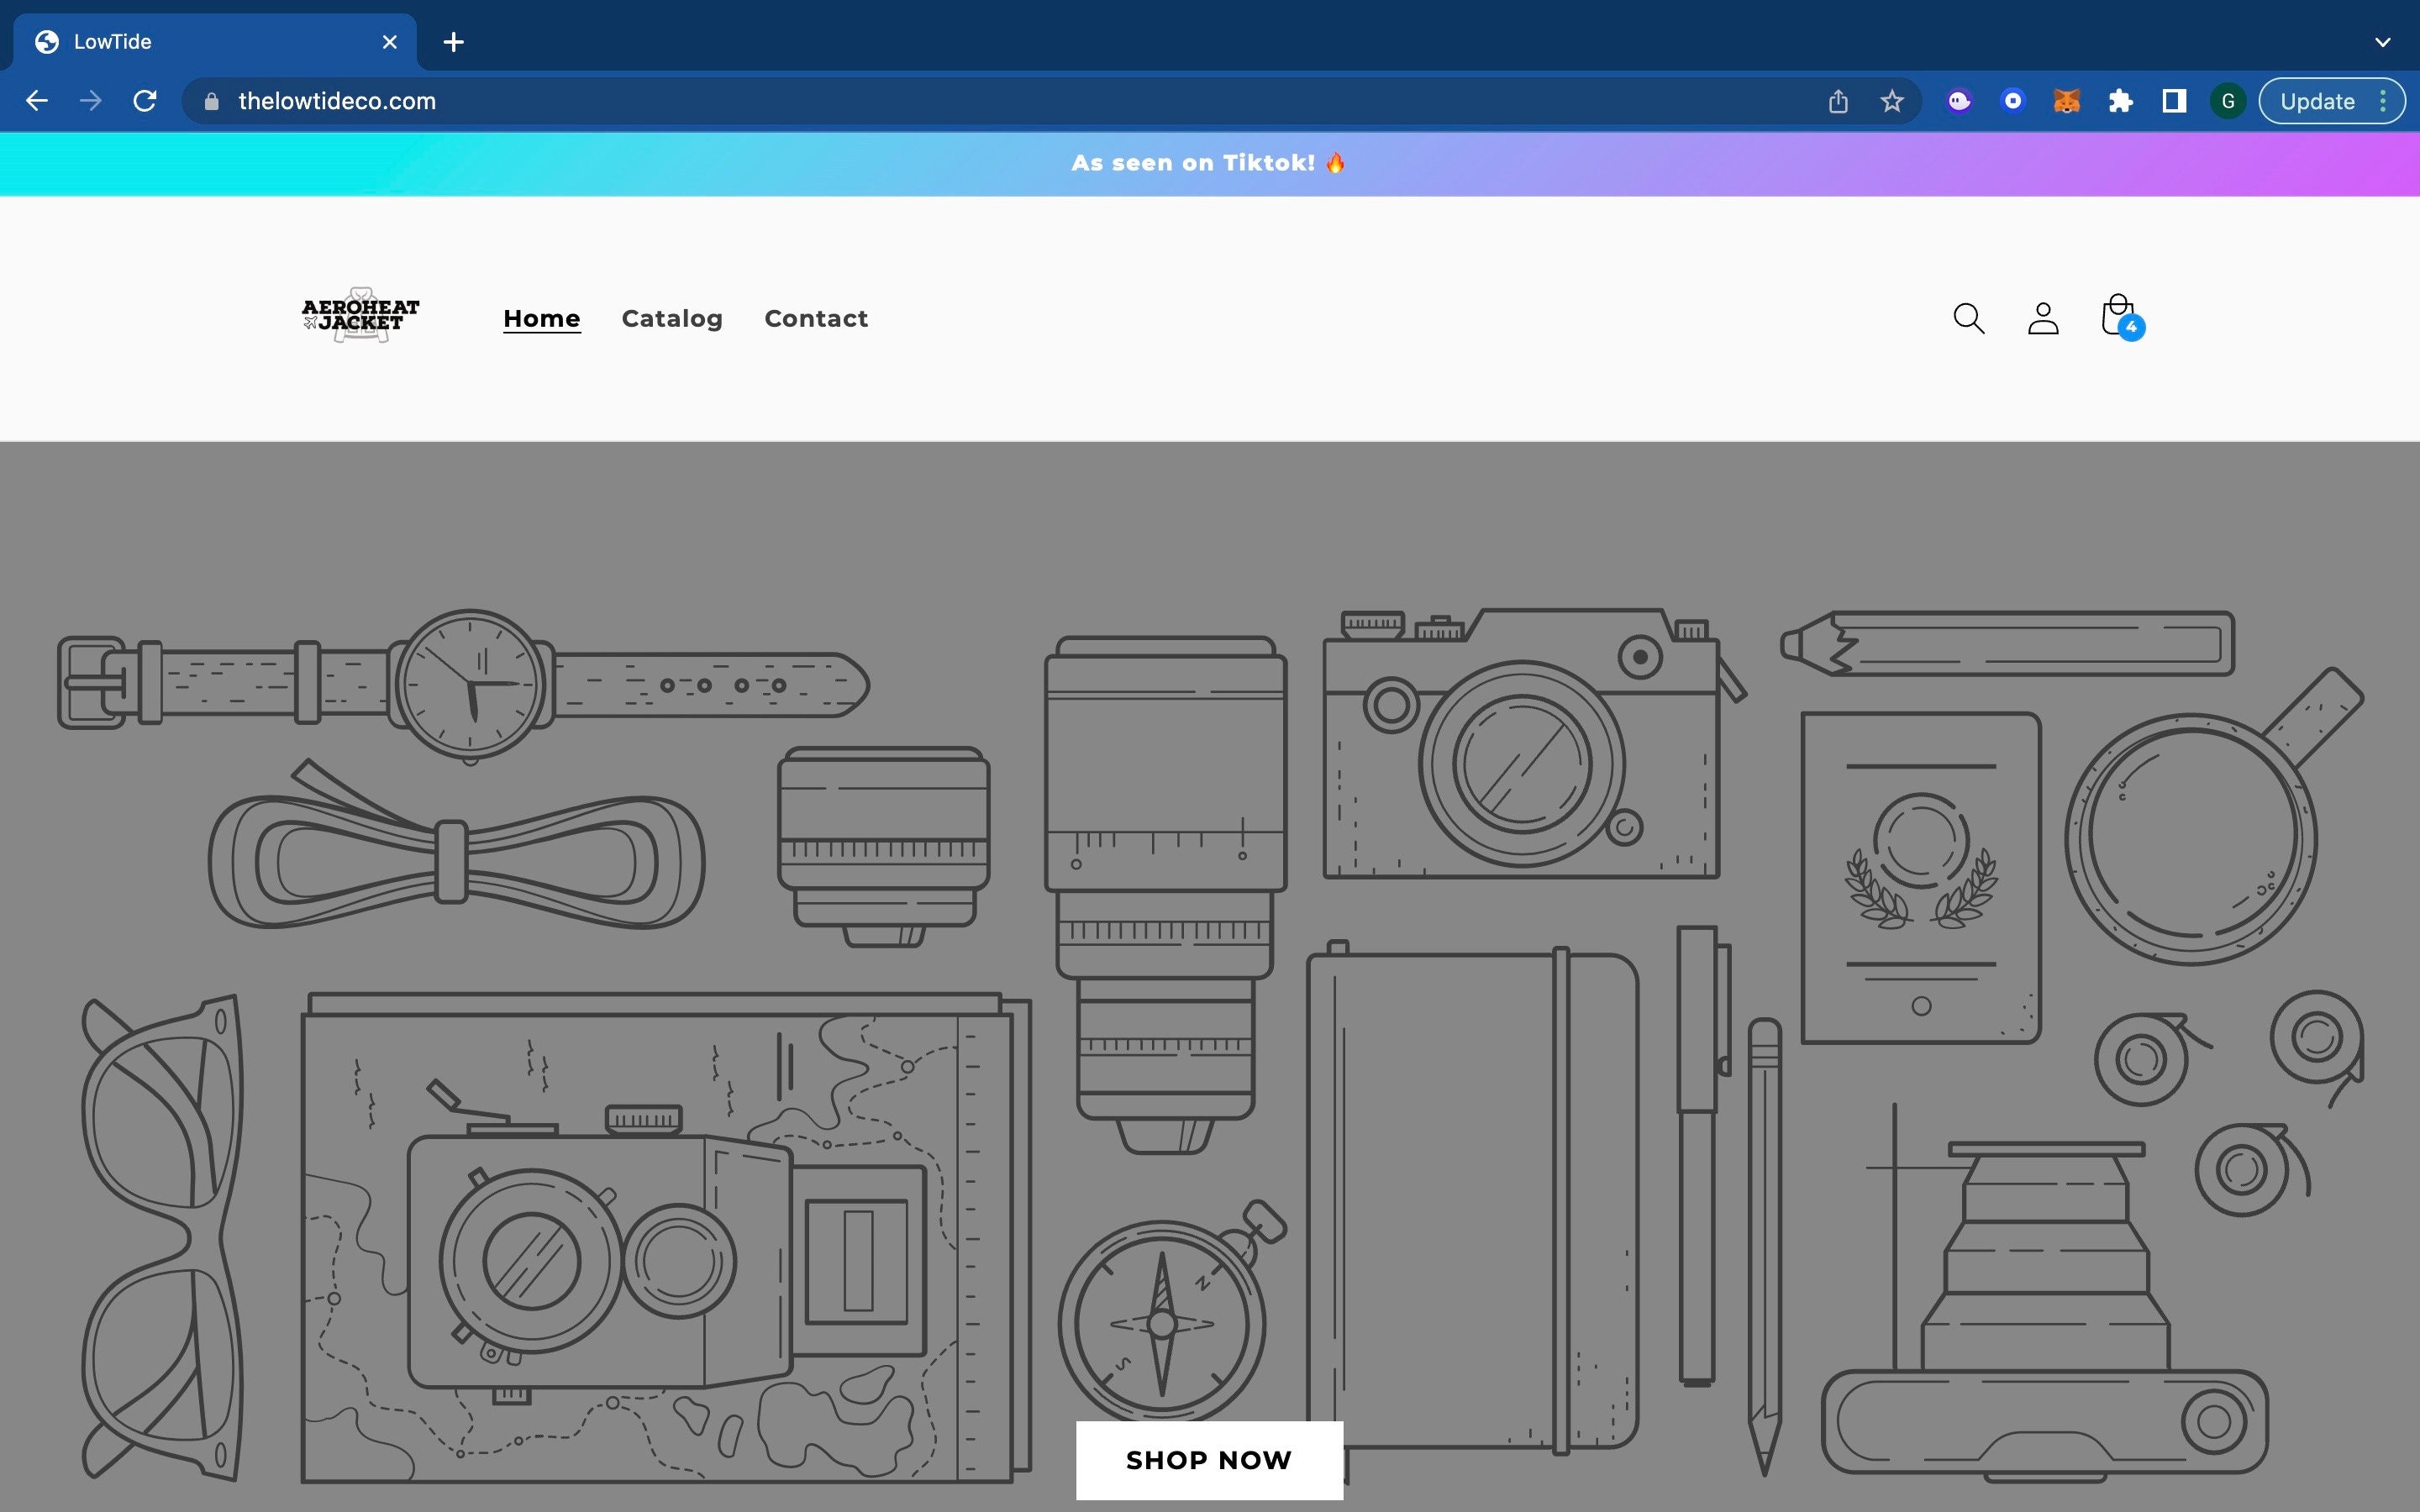Switch to the Catalog page
The height and width of the screenshot is (1512, 2420).
[x=672, y=318]
